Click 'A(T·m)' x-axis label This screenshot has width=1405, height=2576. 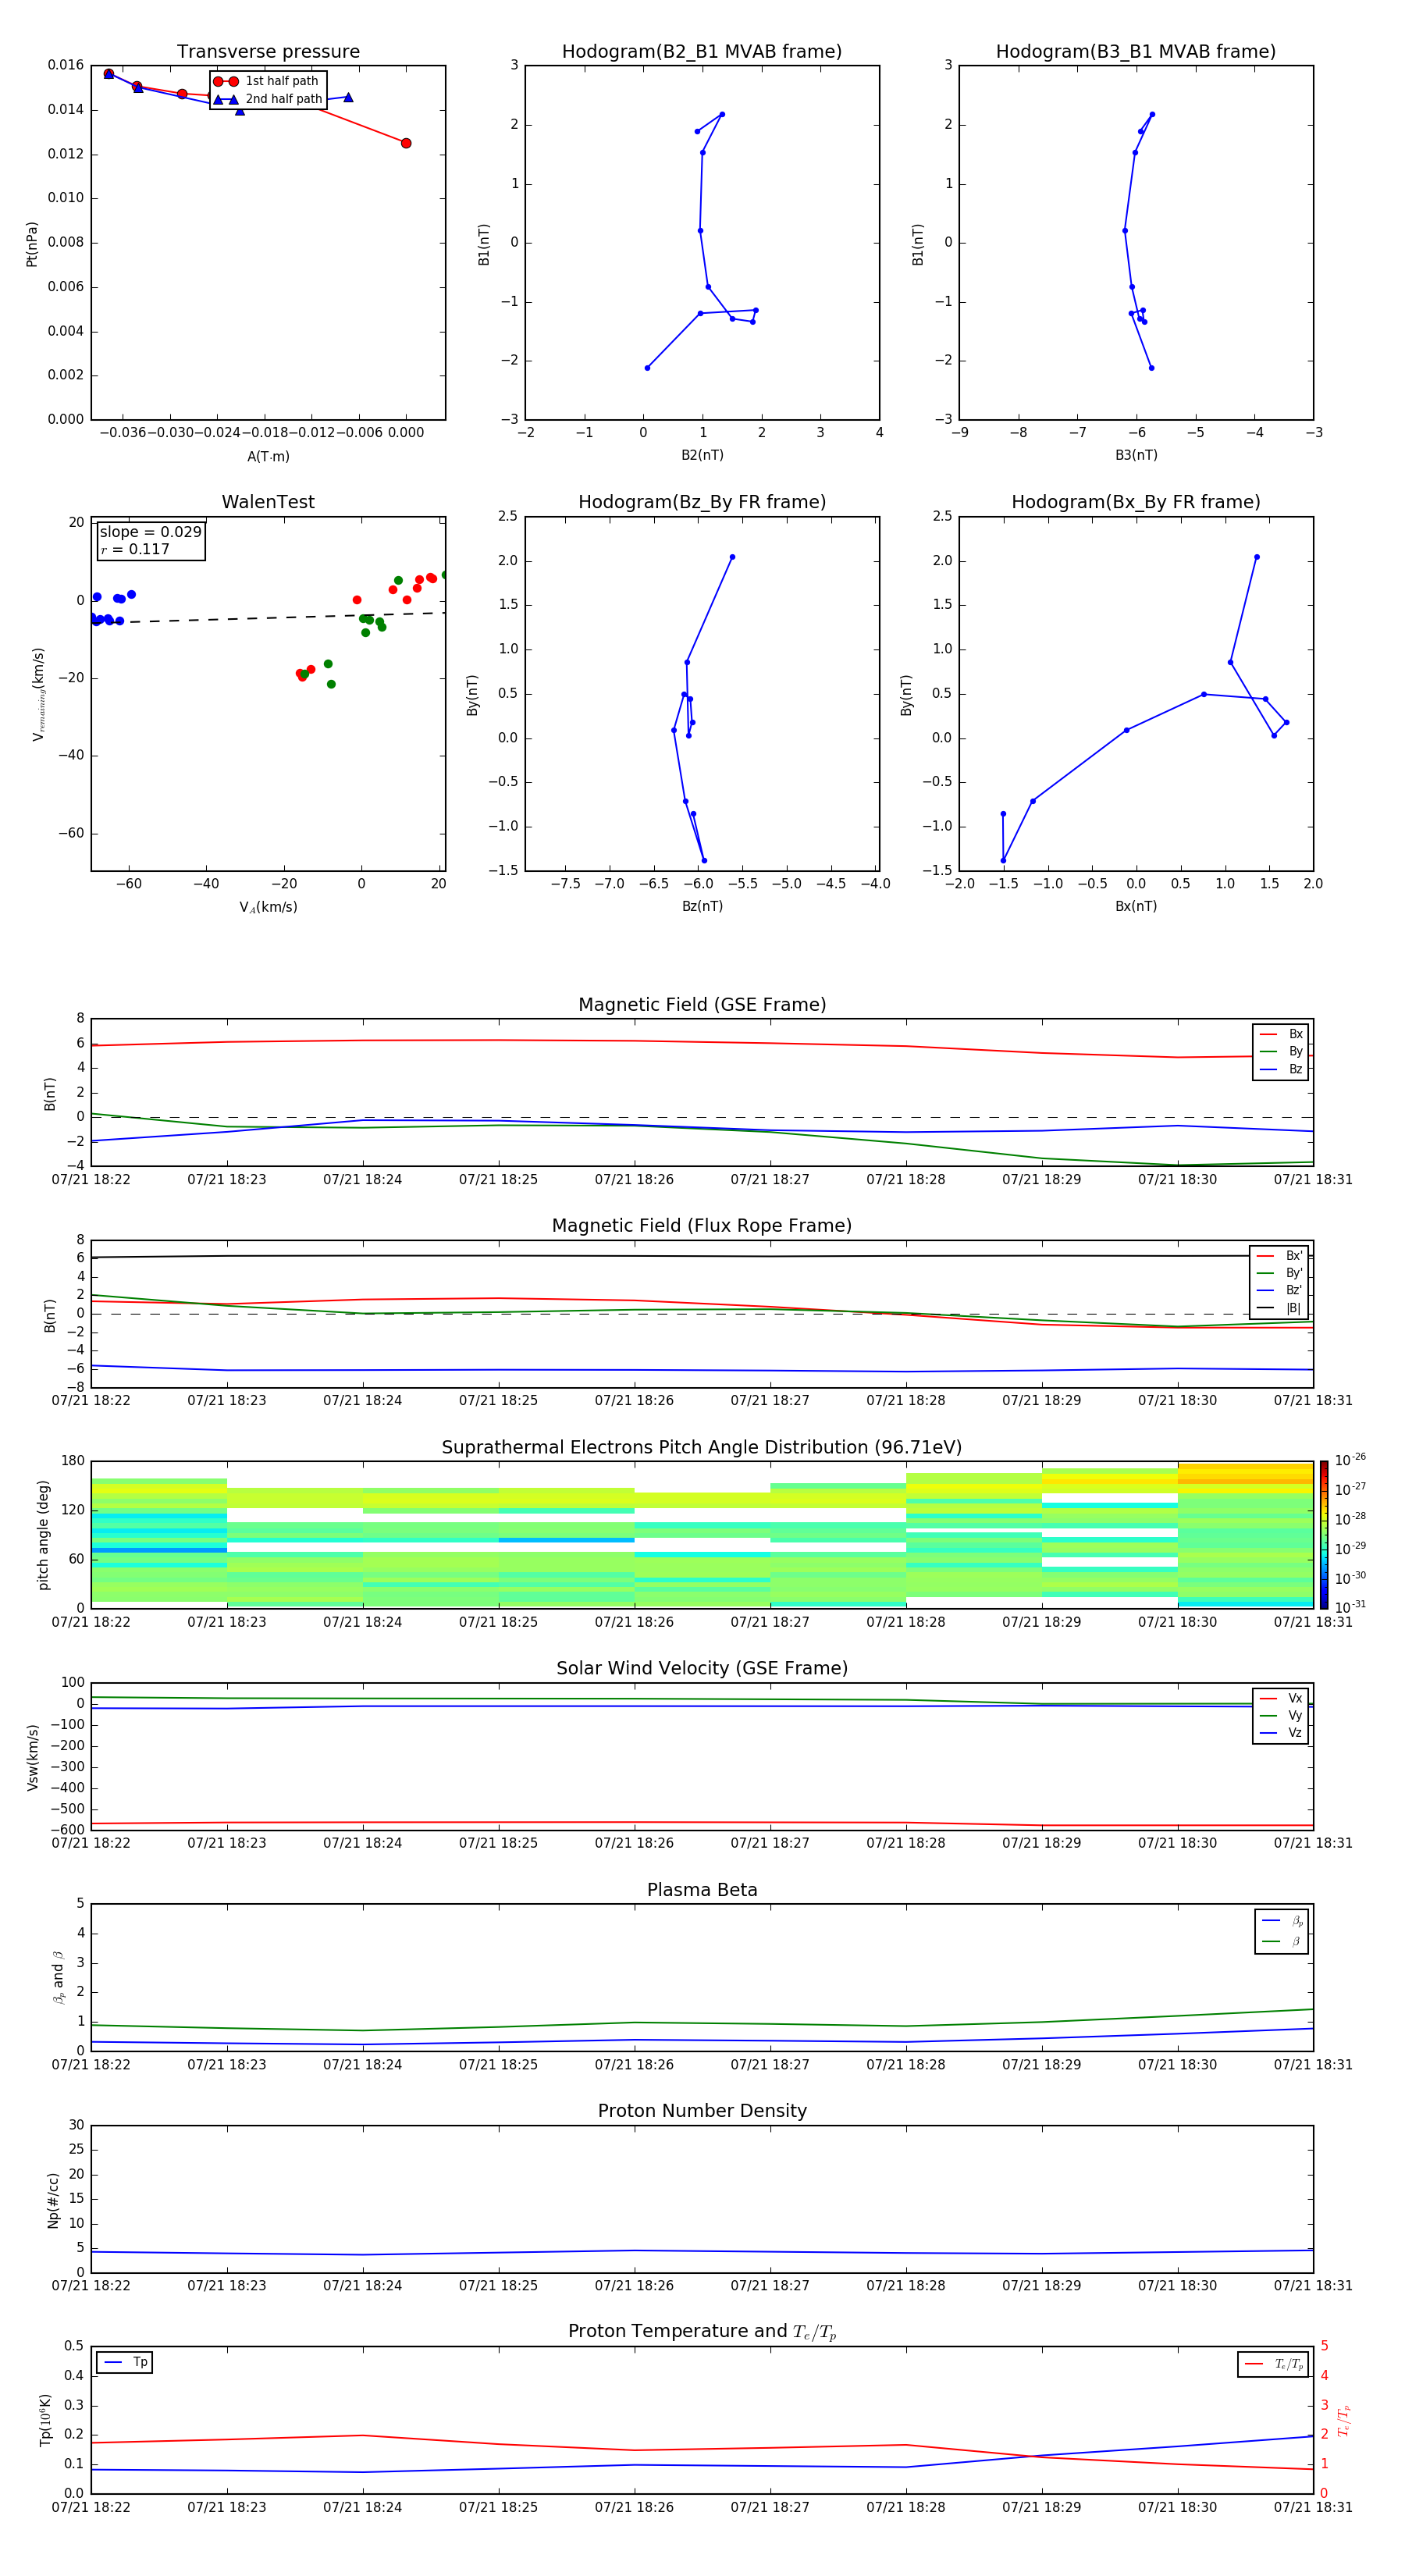(x=268, y=457)
